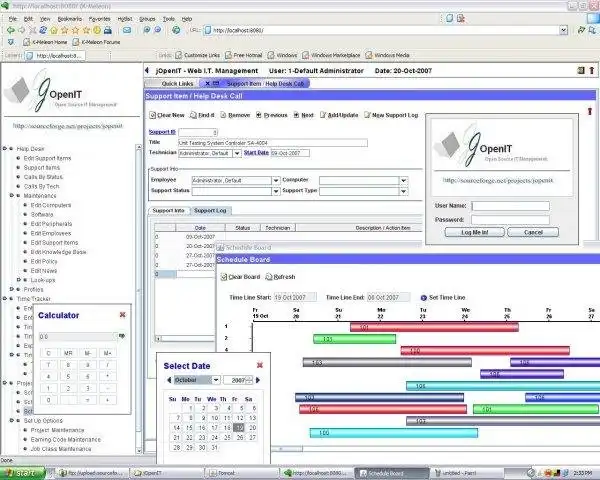Collapse the Maintenance tree node
This screenshot has height=480, width=600.
tap(11, 196)
